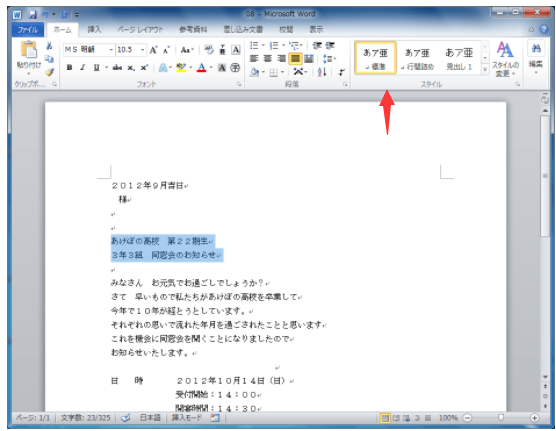The height and width of the screenshot is (431, 556).
Task: Align text right
Action: [281, 59]
